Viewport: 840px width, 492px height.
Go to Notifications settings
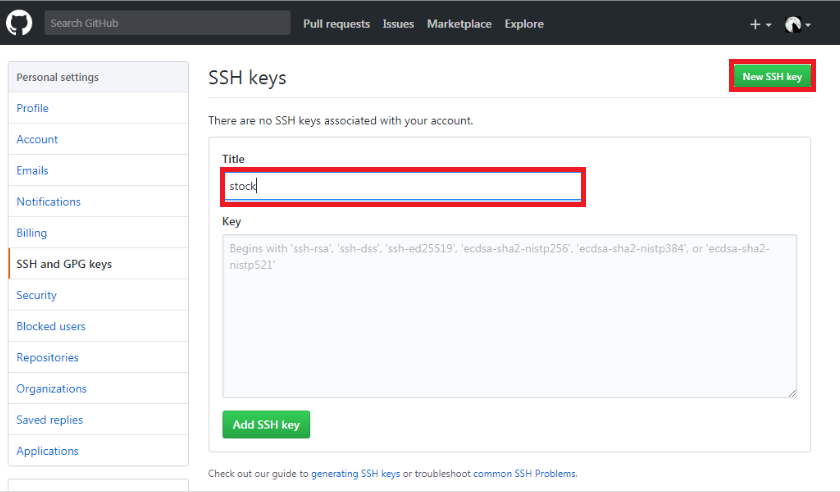pos(49,201)
